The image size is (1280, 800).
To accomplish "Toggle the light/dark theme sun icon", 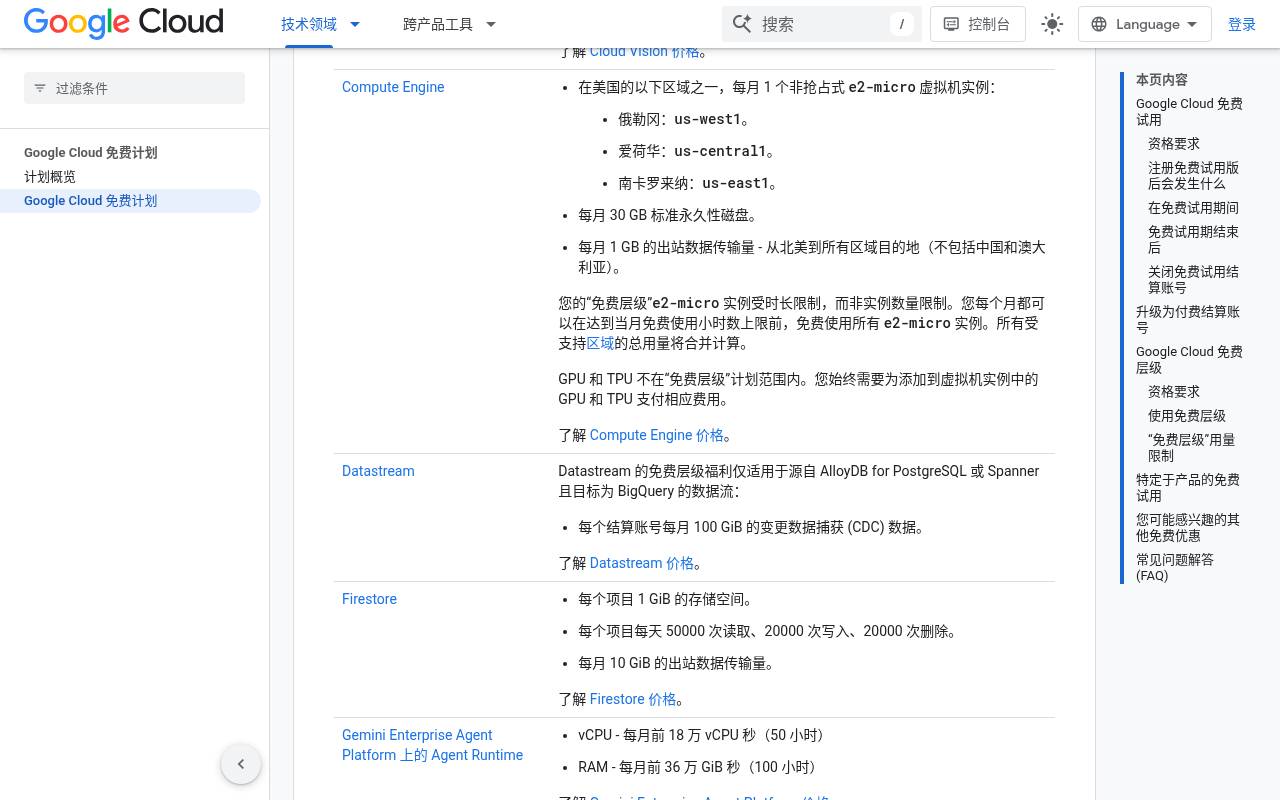I will 1052,24.
